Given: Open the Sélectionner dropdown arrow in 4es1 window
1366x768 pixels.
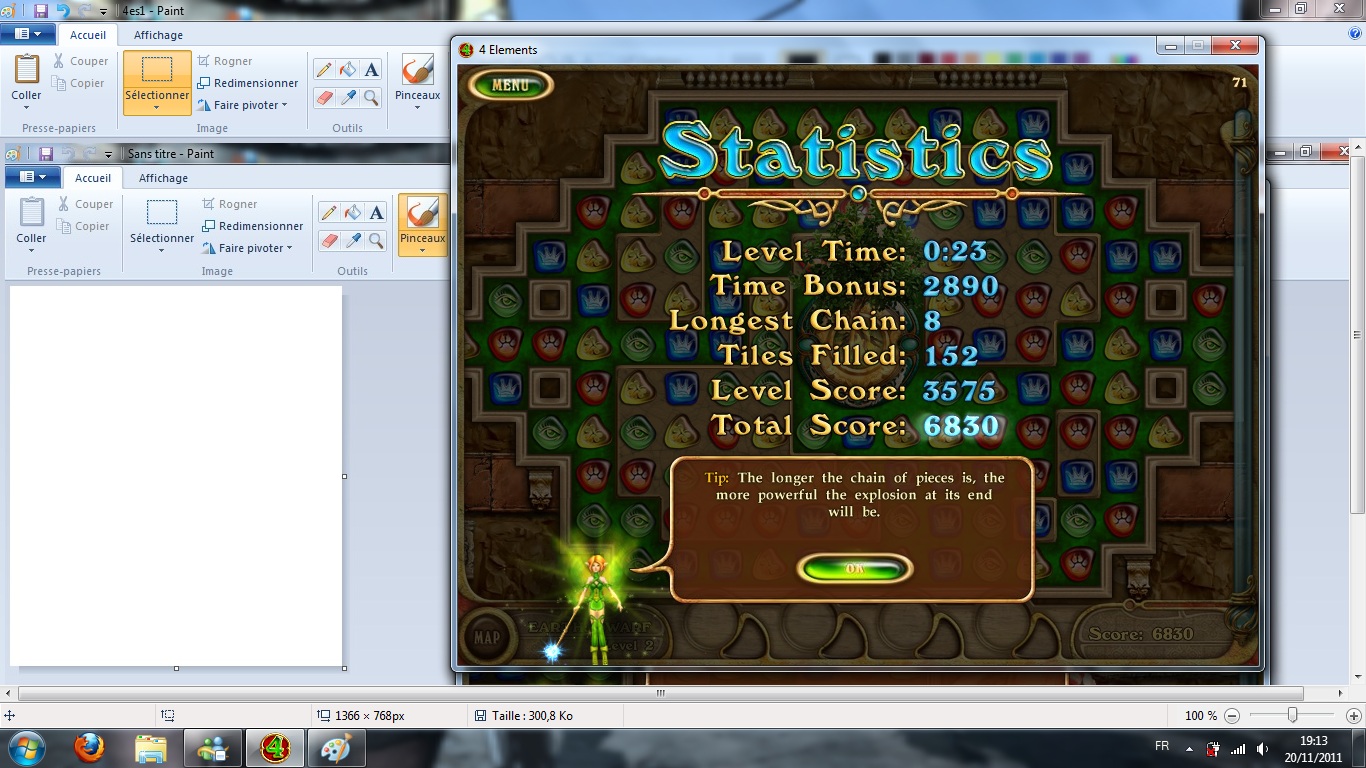Looking at the screenshot, I should [157, 108].
